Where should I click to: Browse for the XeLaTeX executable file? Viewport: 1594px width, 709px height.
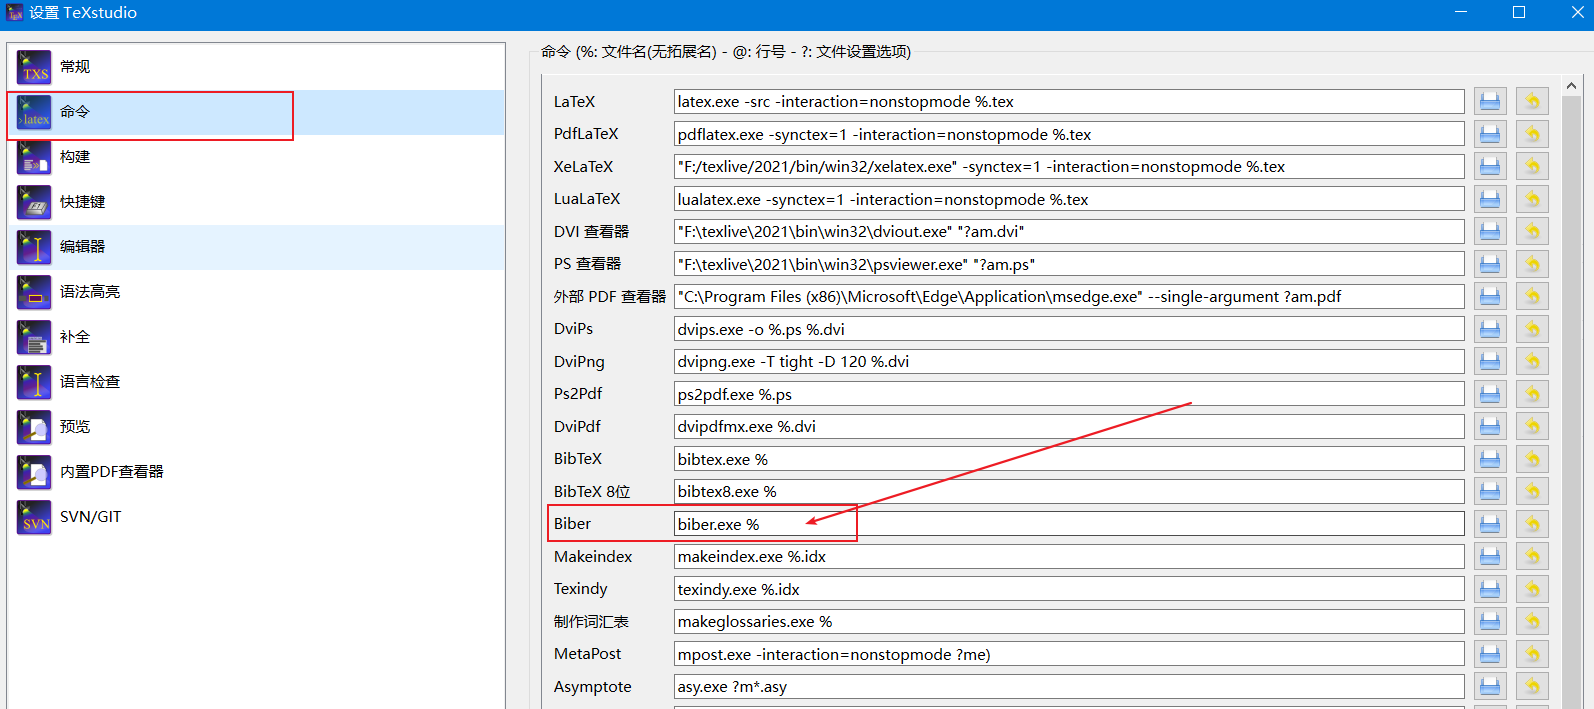1490,166
